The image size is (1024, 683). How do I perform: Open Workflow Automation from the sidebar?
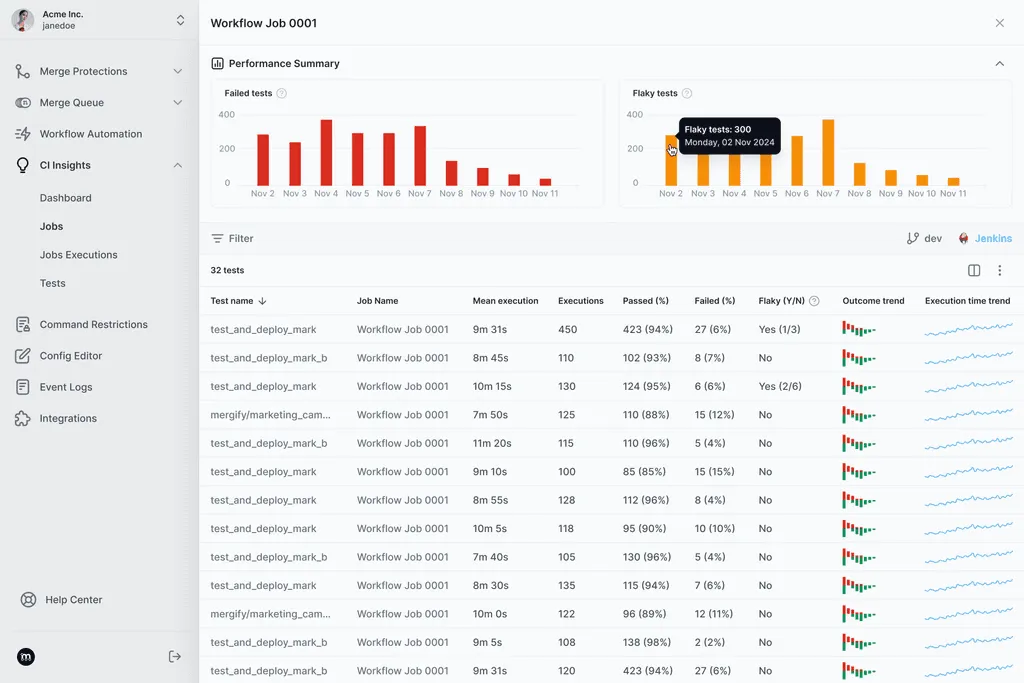90,134
